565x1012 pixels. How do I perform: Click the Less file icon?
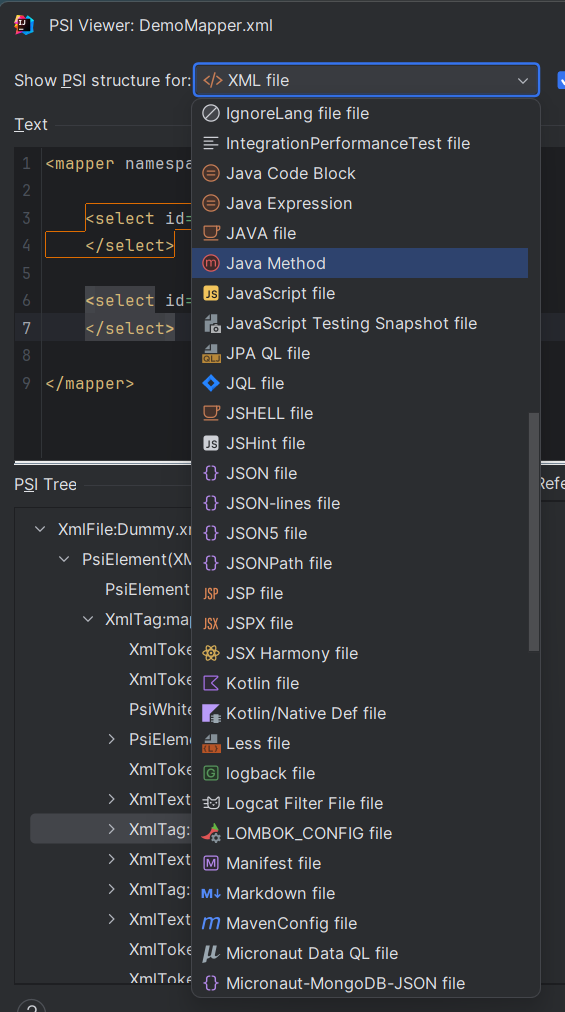click(x=211, y=744)
